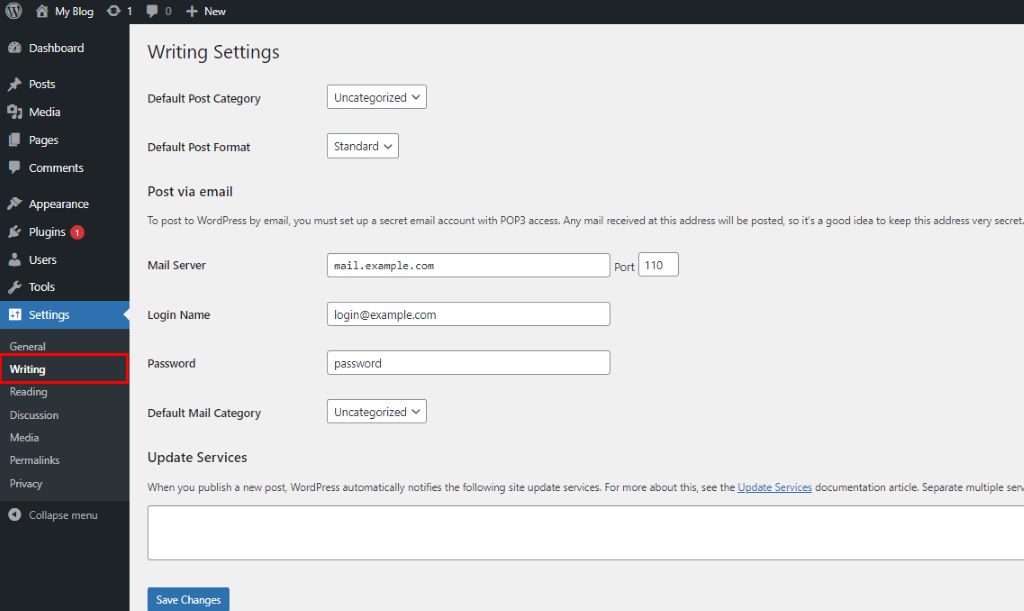
Task: Select the Appearance brush icon
Action: click(16, 203)
